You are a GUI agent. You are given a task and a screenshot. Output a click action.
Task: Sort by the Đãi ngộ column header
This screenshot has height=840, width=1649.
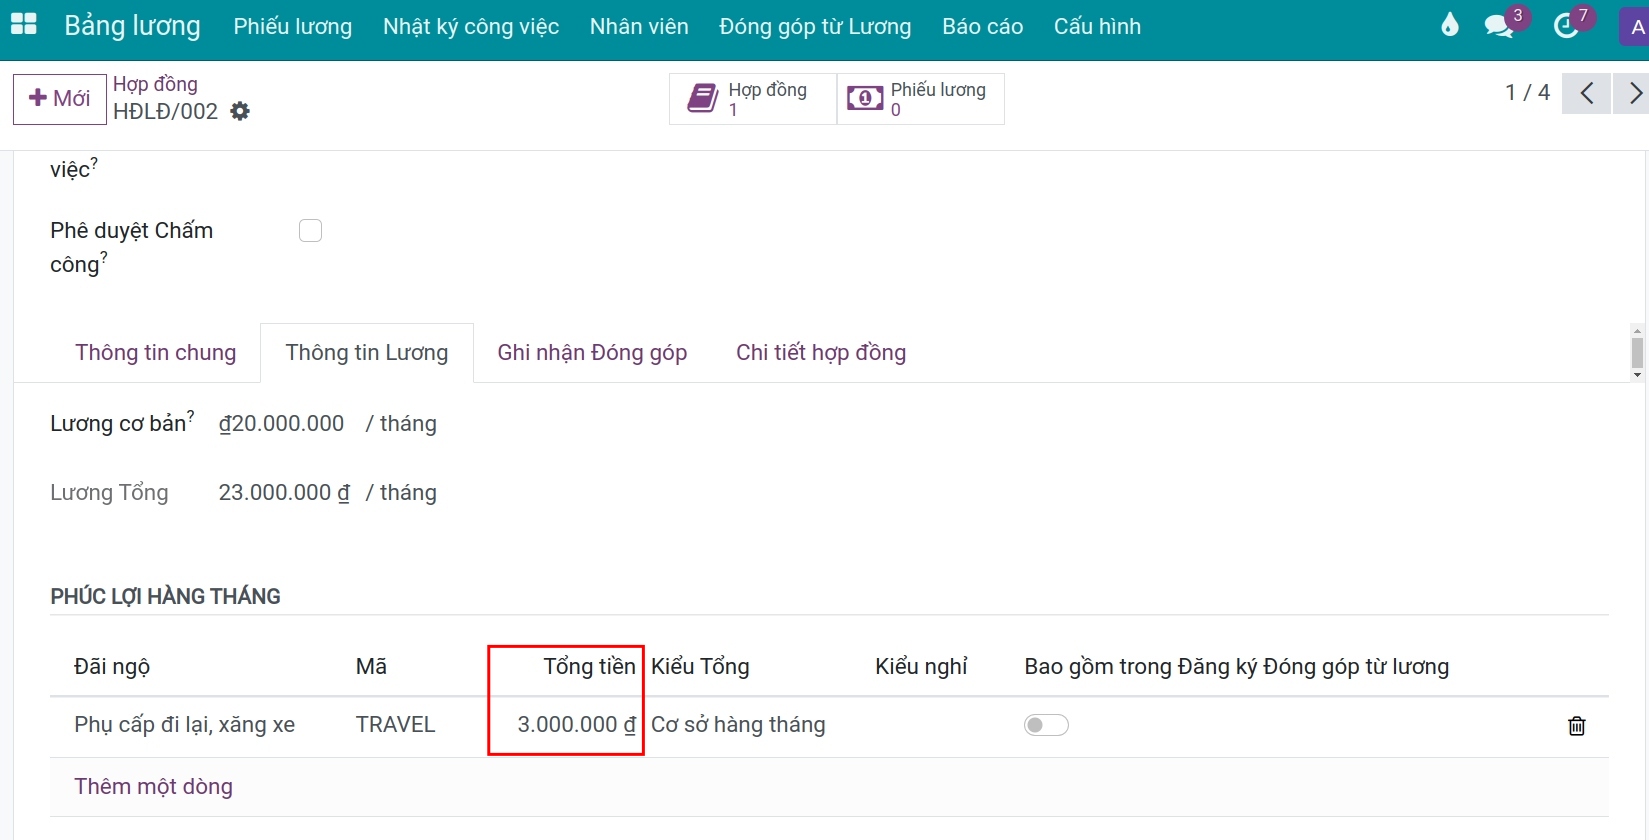(112, 667)
